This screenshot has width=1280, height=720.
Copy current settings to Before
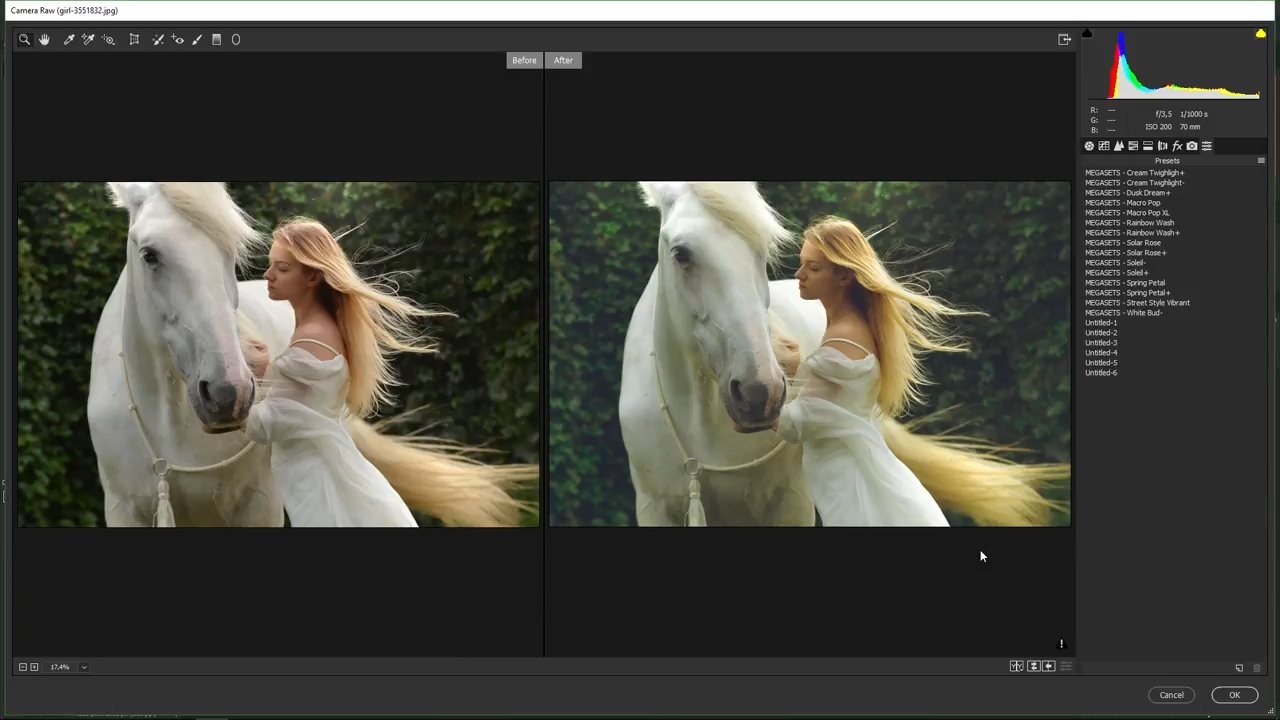pyautogui.click(x=1049, y=666)
